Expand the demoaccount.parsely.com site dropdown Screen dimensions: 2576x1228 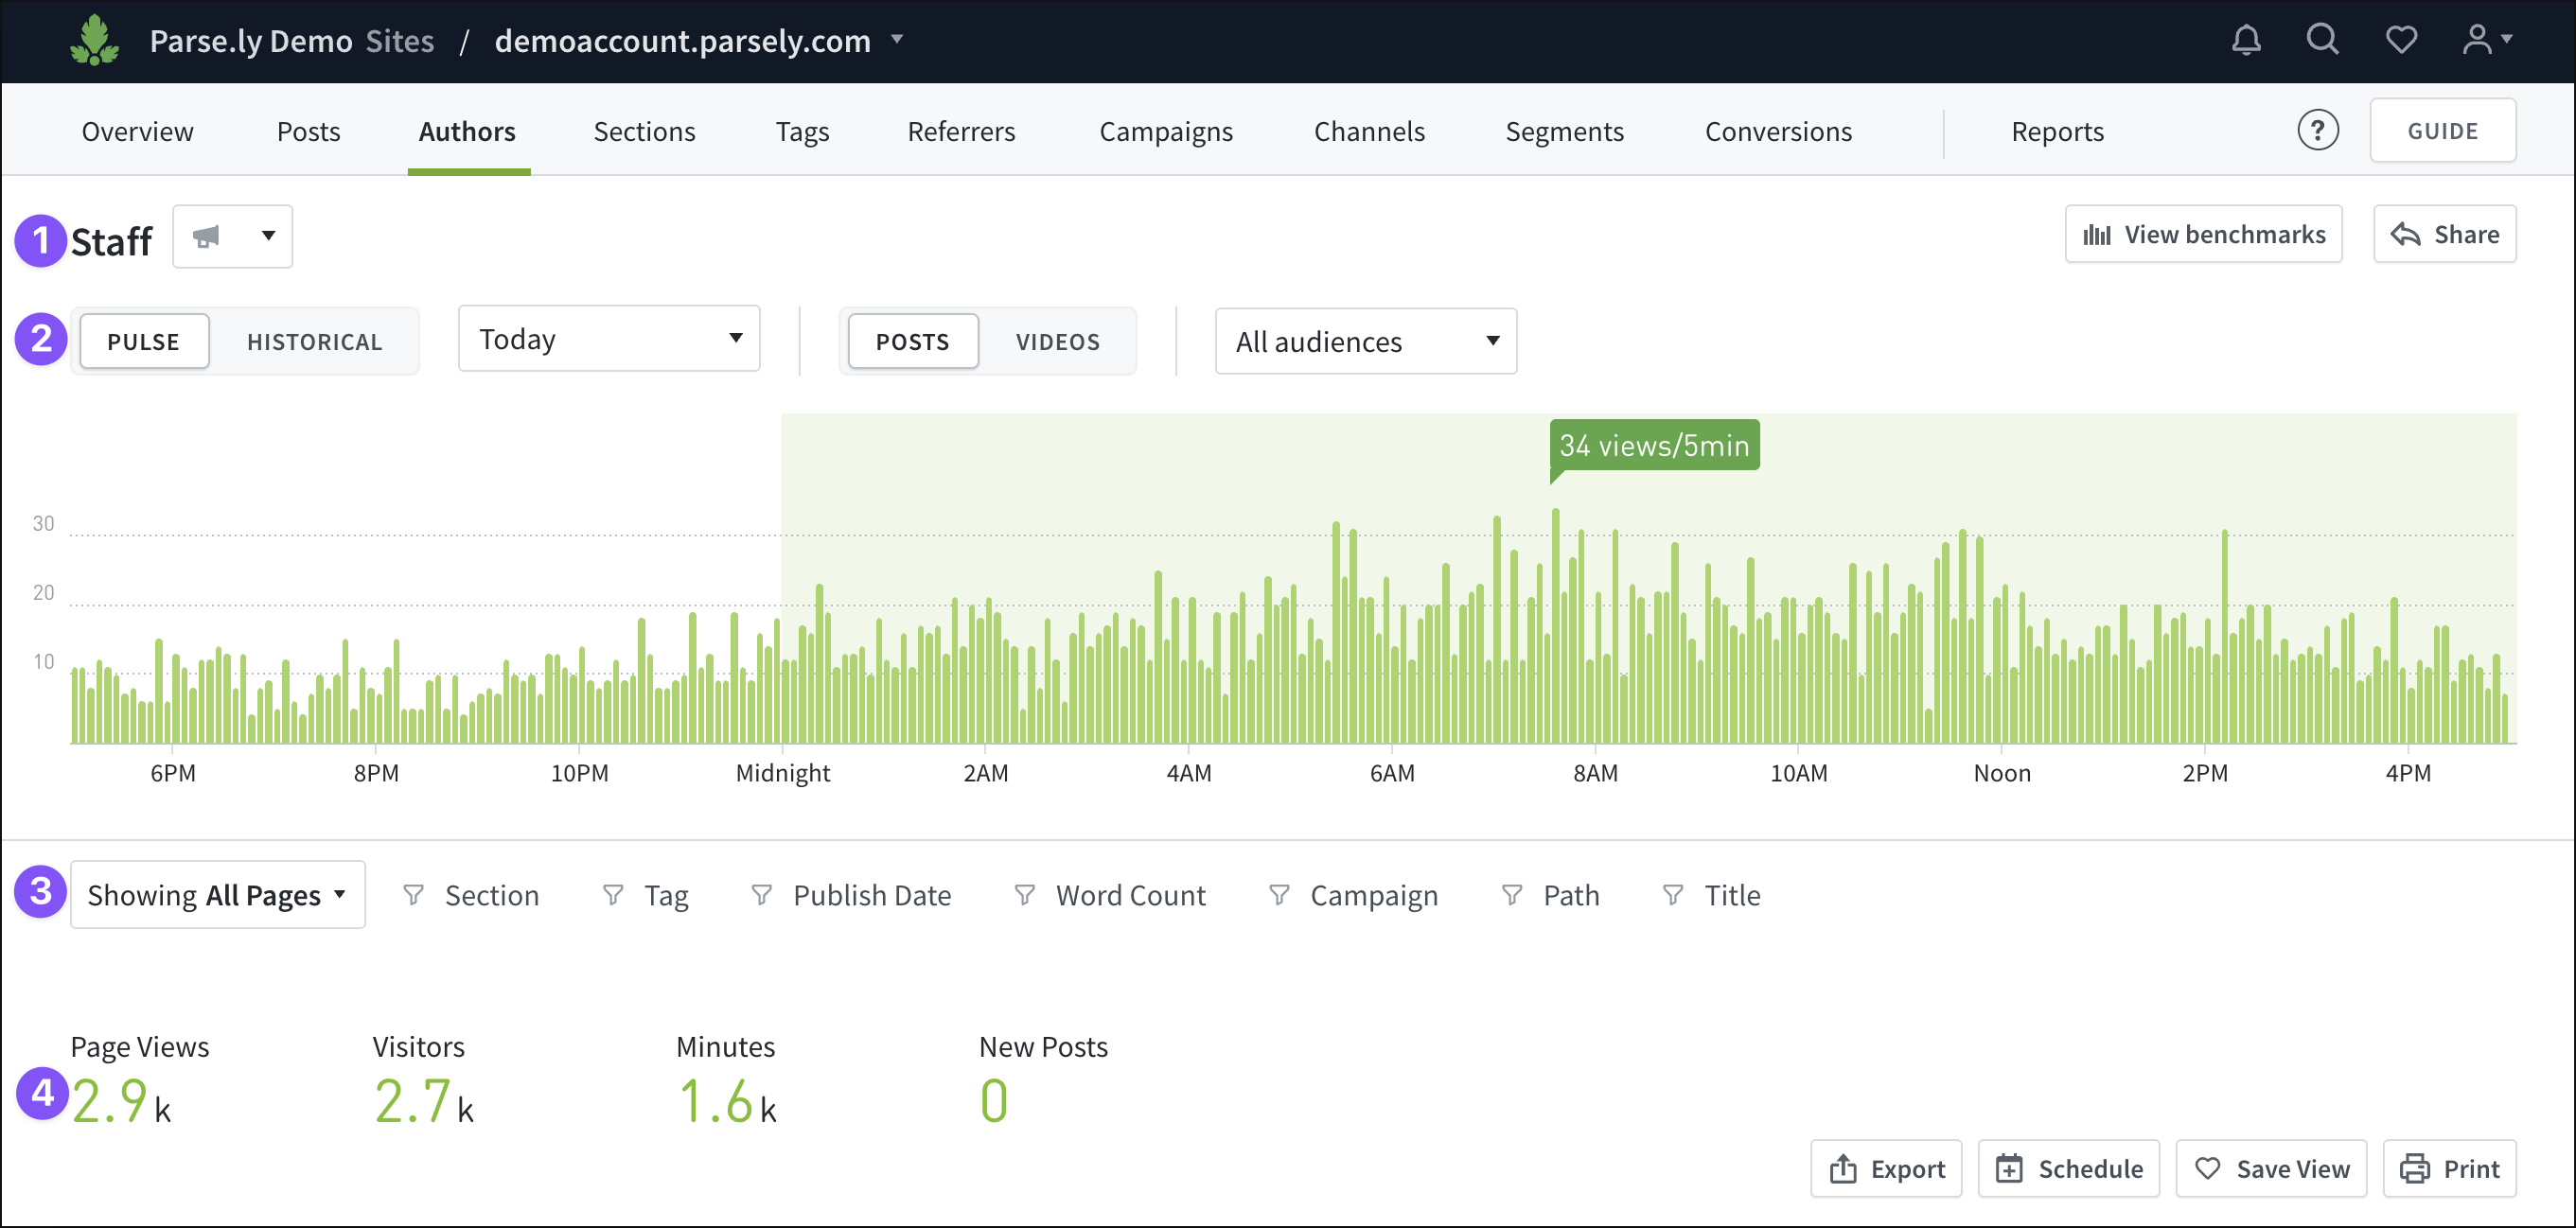(898, 40)
